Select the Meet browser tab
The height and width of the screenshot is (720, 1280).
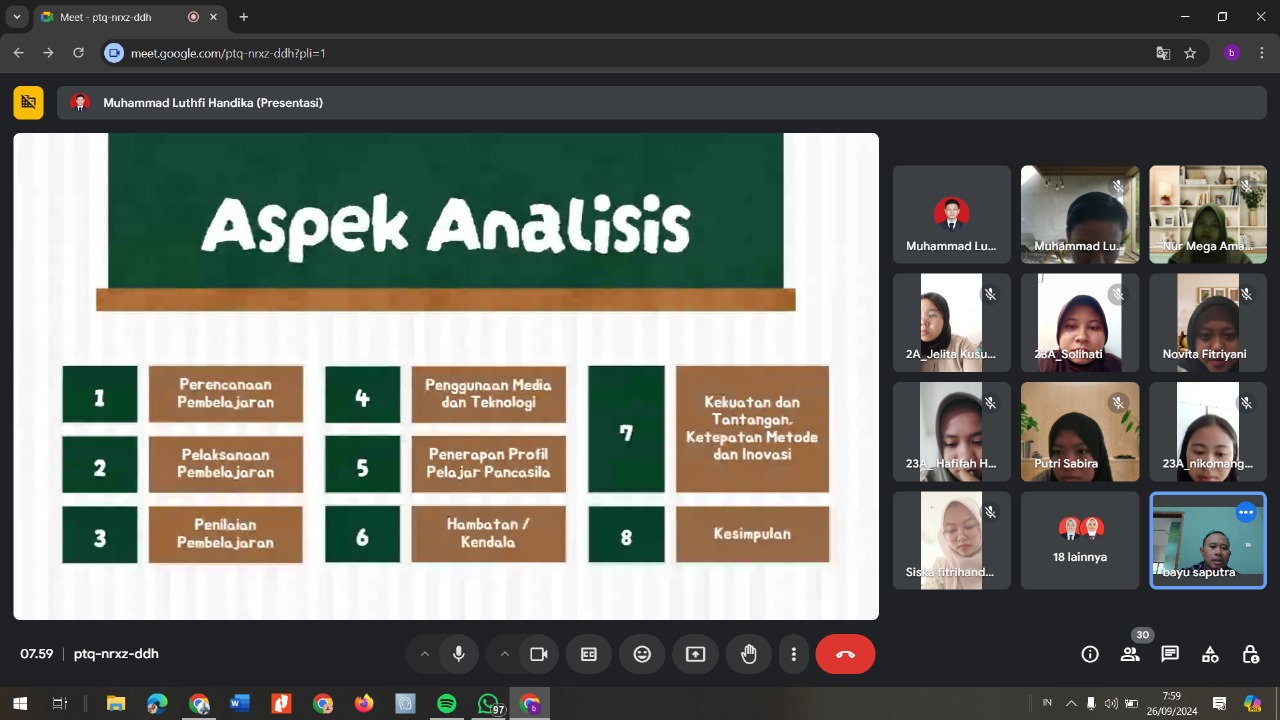(x=110, y=17)
